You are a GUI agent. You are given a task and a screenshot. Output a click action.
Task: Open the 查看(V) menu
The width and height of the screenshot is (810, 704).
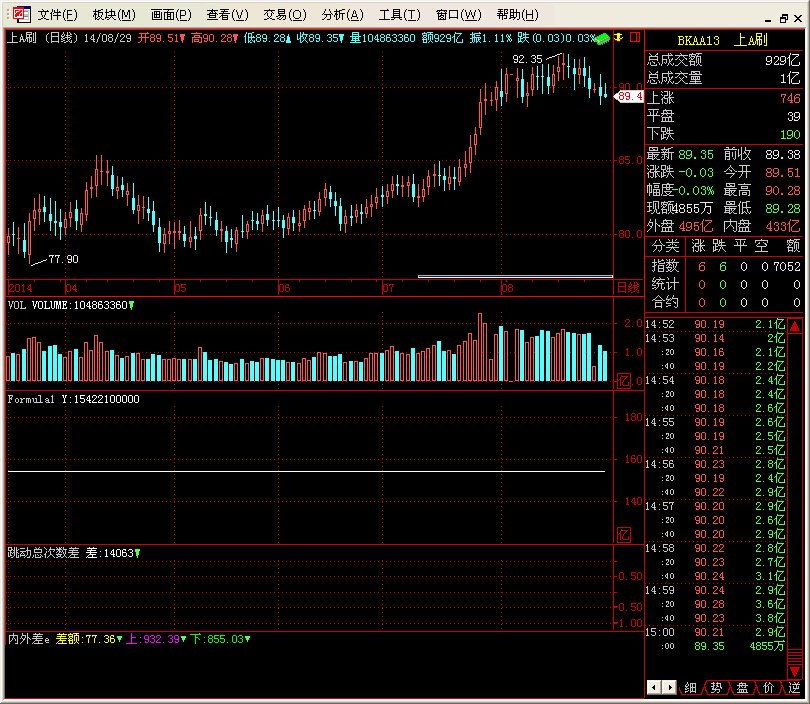click(x=227, y=15)
